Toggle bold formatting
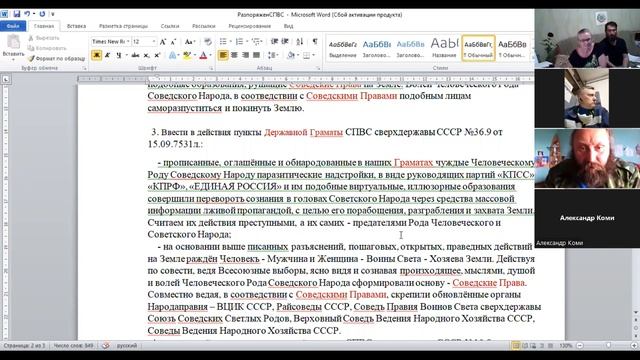This screenshot has height=360, width=640. tap(97, 55)
